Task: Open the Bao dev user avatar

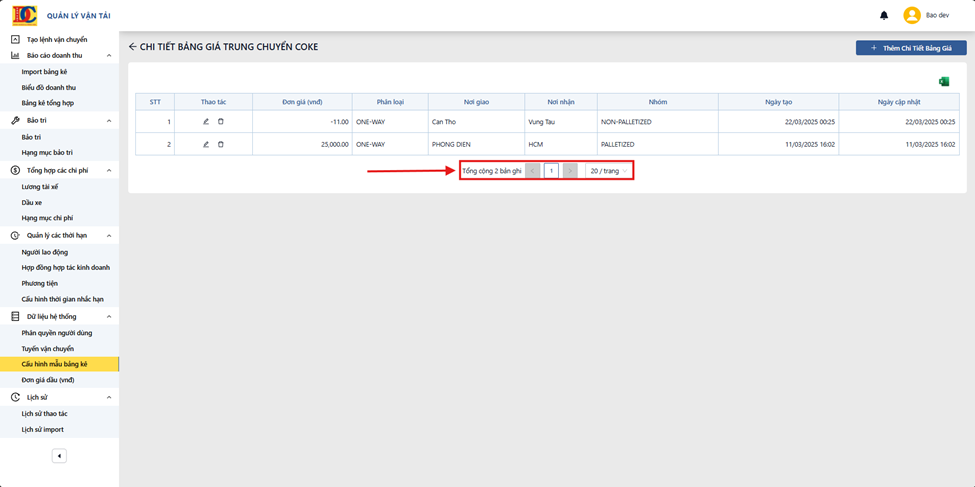Action: [x=912, y=16]
